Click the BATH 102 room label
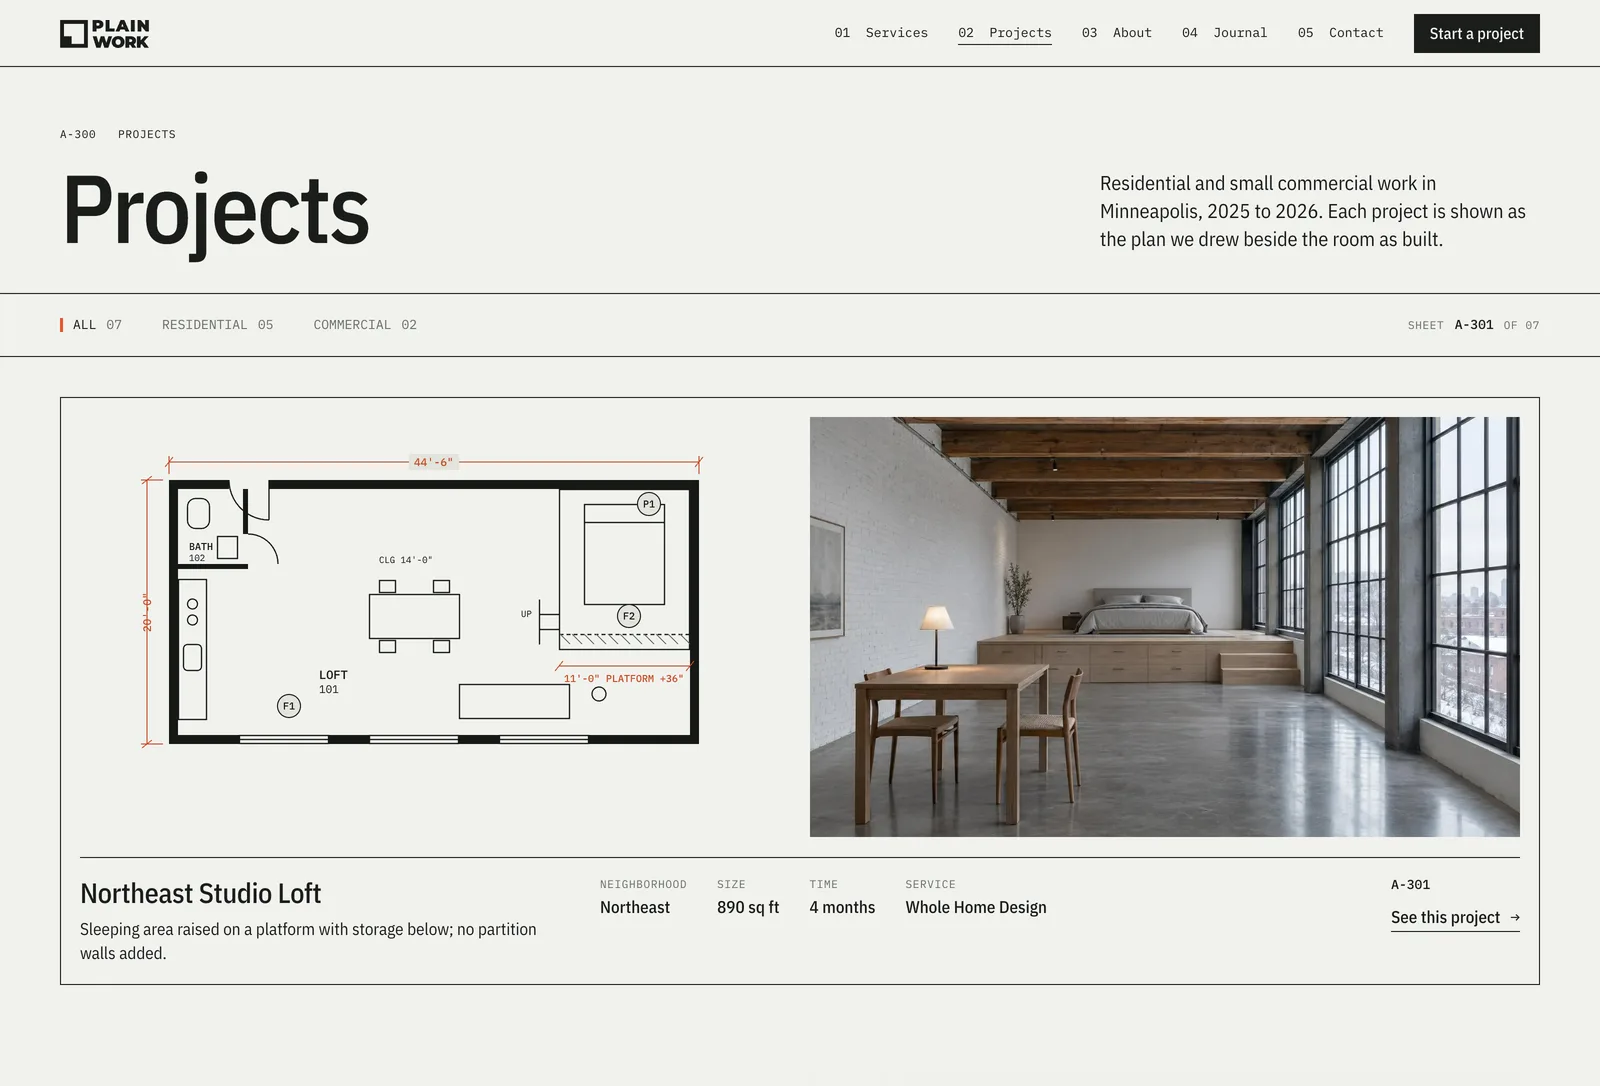Image resolution: width=1600 pixels, height=1086 pixels. point(200,552)
